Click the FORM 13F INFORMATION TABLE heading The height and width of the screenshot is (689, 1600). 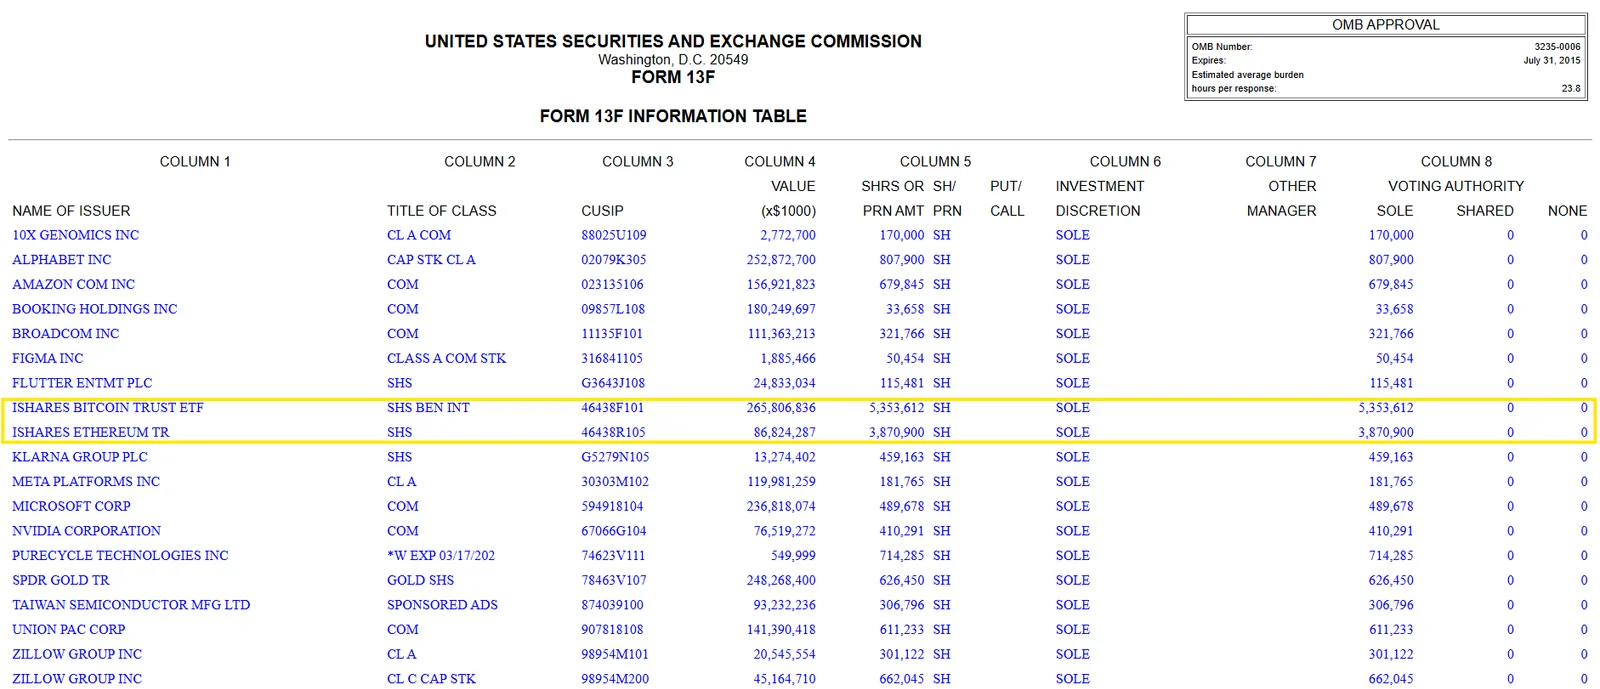673,116
